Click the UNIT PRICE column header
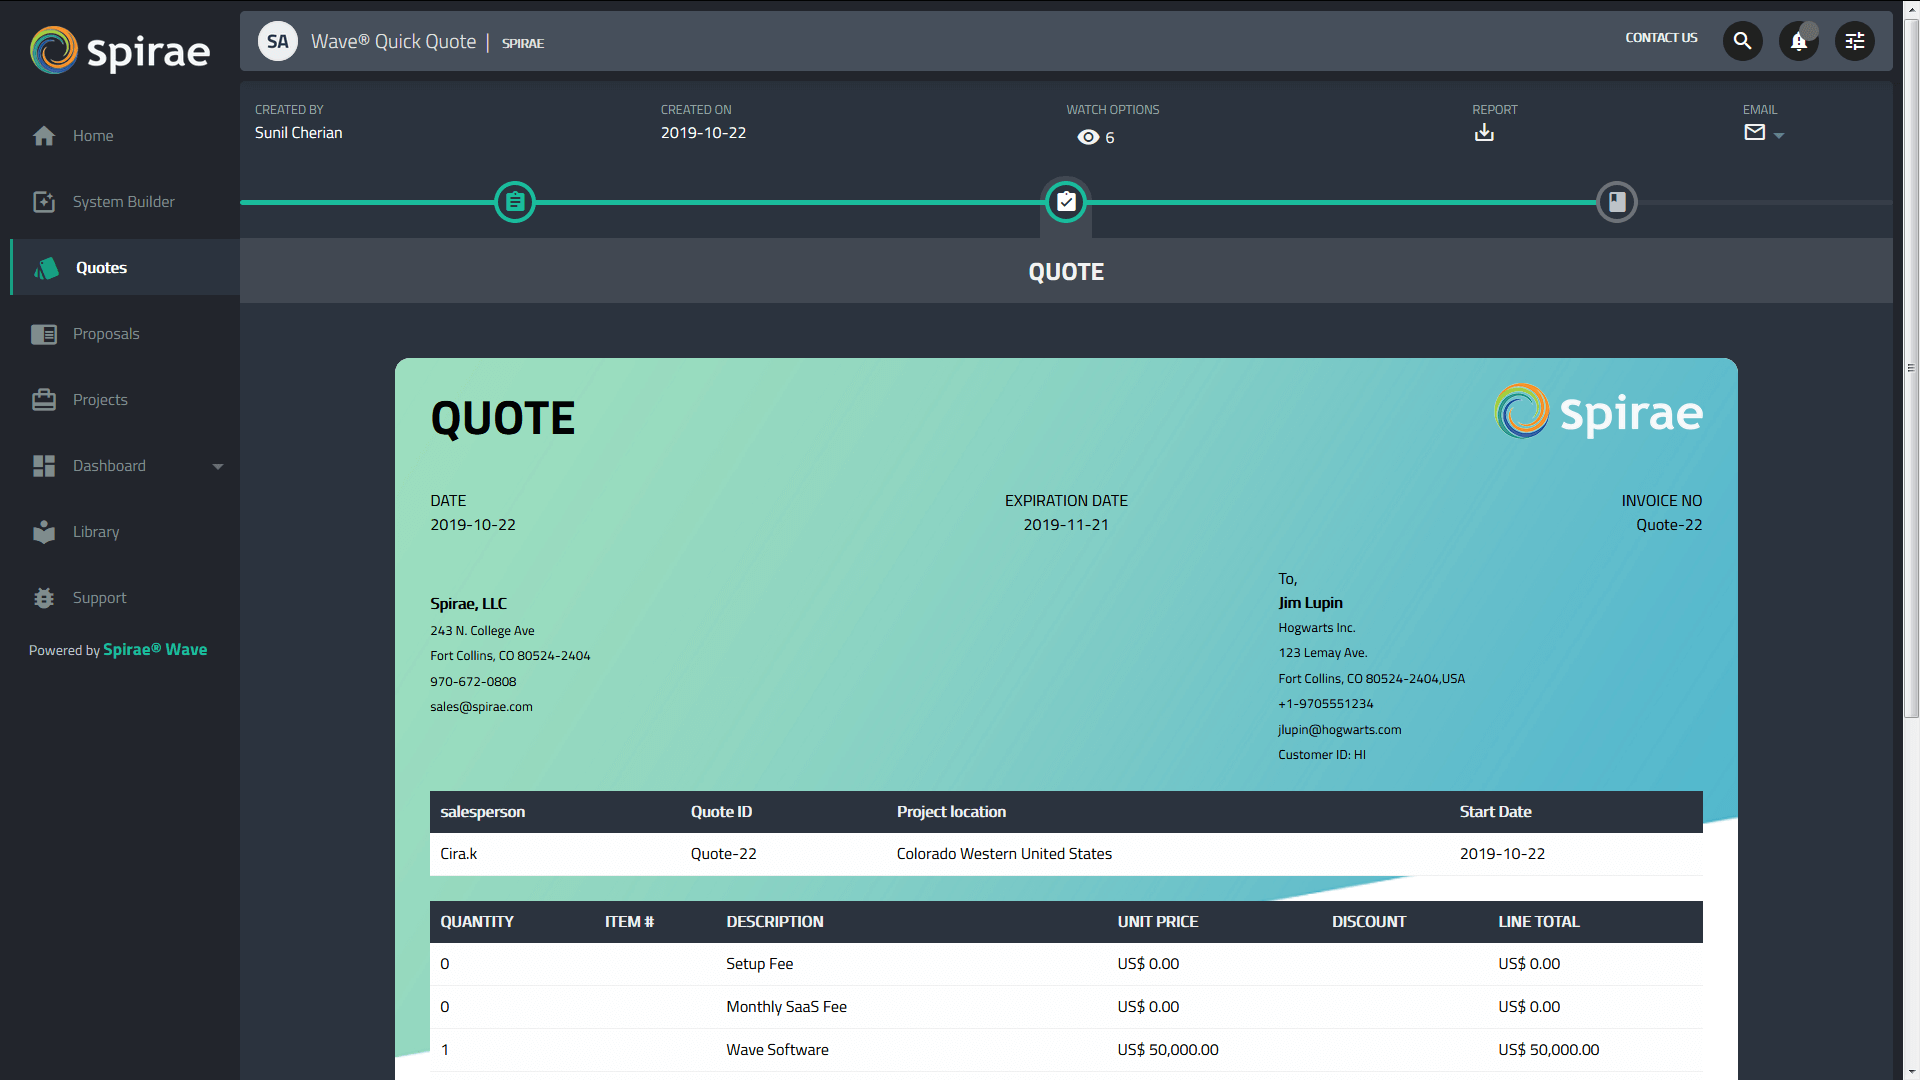Image resolution: width=1920 pixels, height=1080 pixels. [x=1158, y=922]
